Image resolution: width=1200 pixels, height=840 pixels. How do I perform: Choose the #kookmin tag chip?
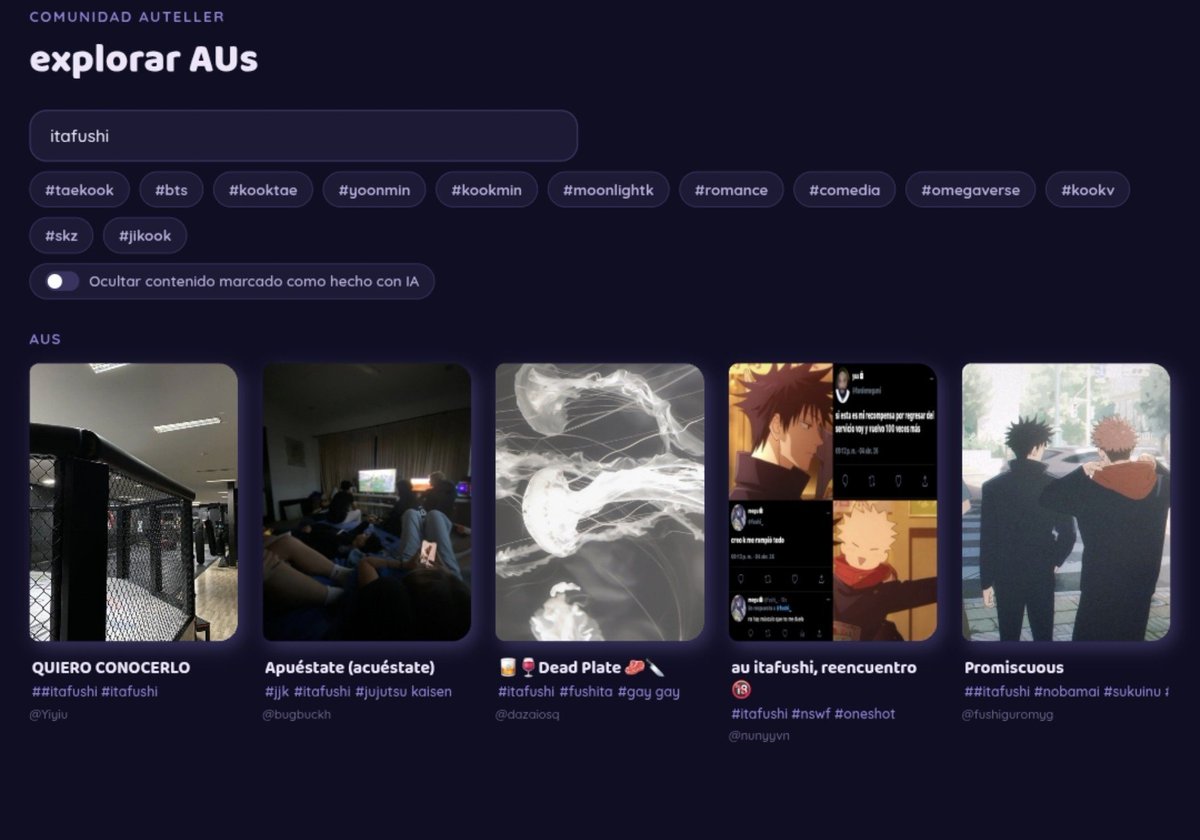486,190
